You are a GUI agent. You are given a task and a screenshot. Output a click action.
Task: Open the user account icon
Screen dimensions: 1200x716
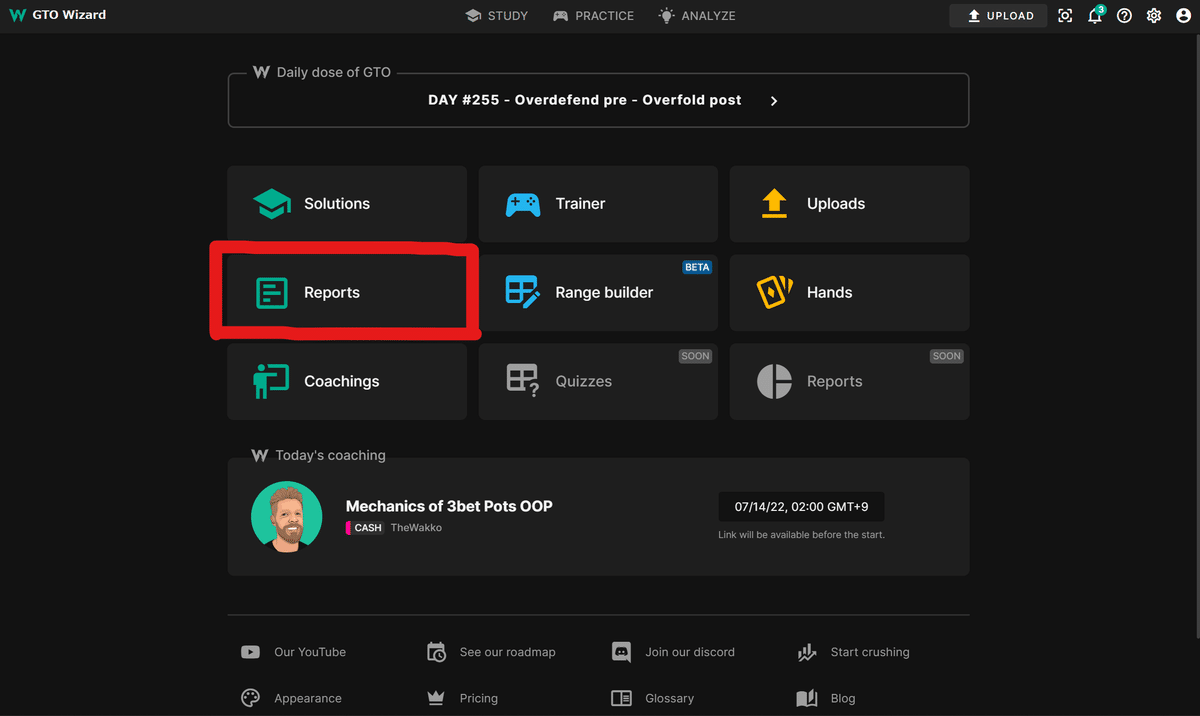tap(1184, 16)
